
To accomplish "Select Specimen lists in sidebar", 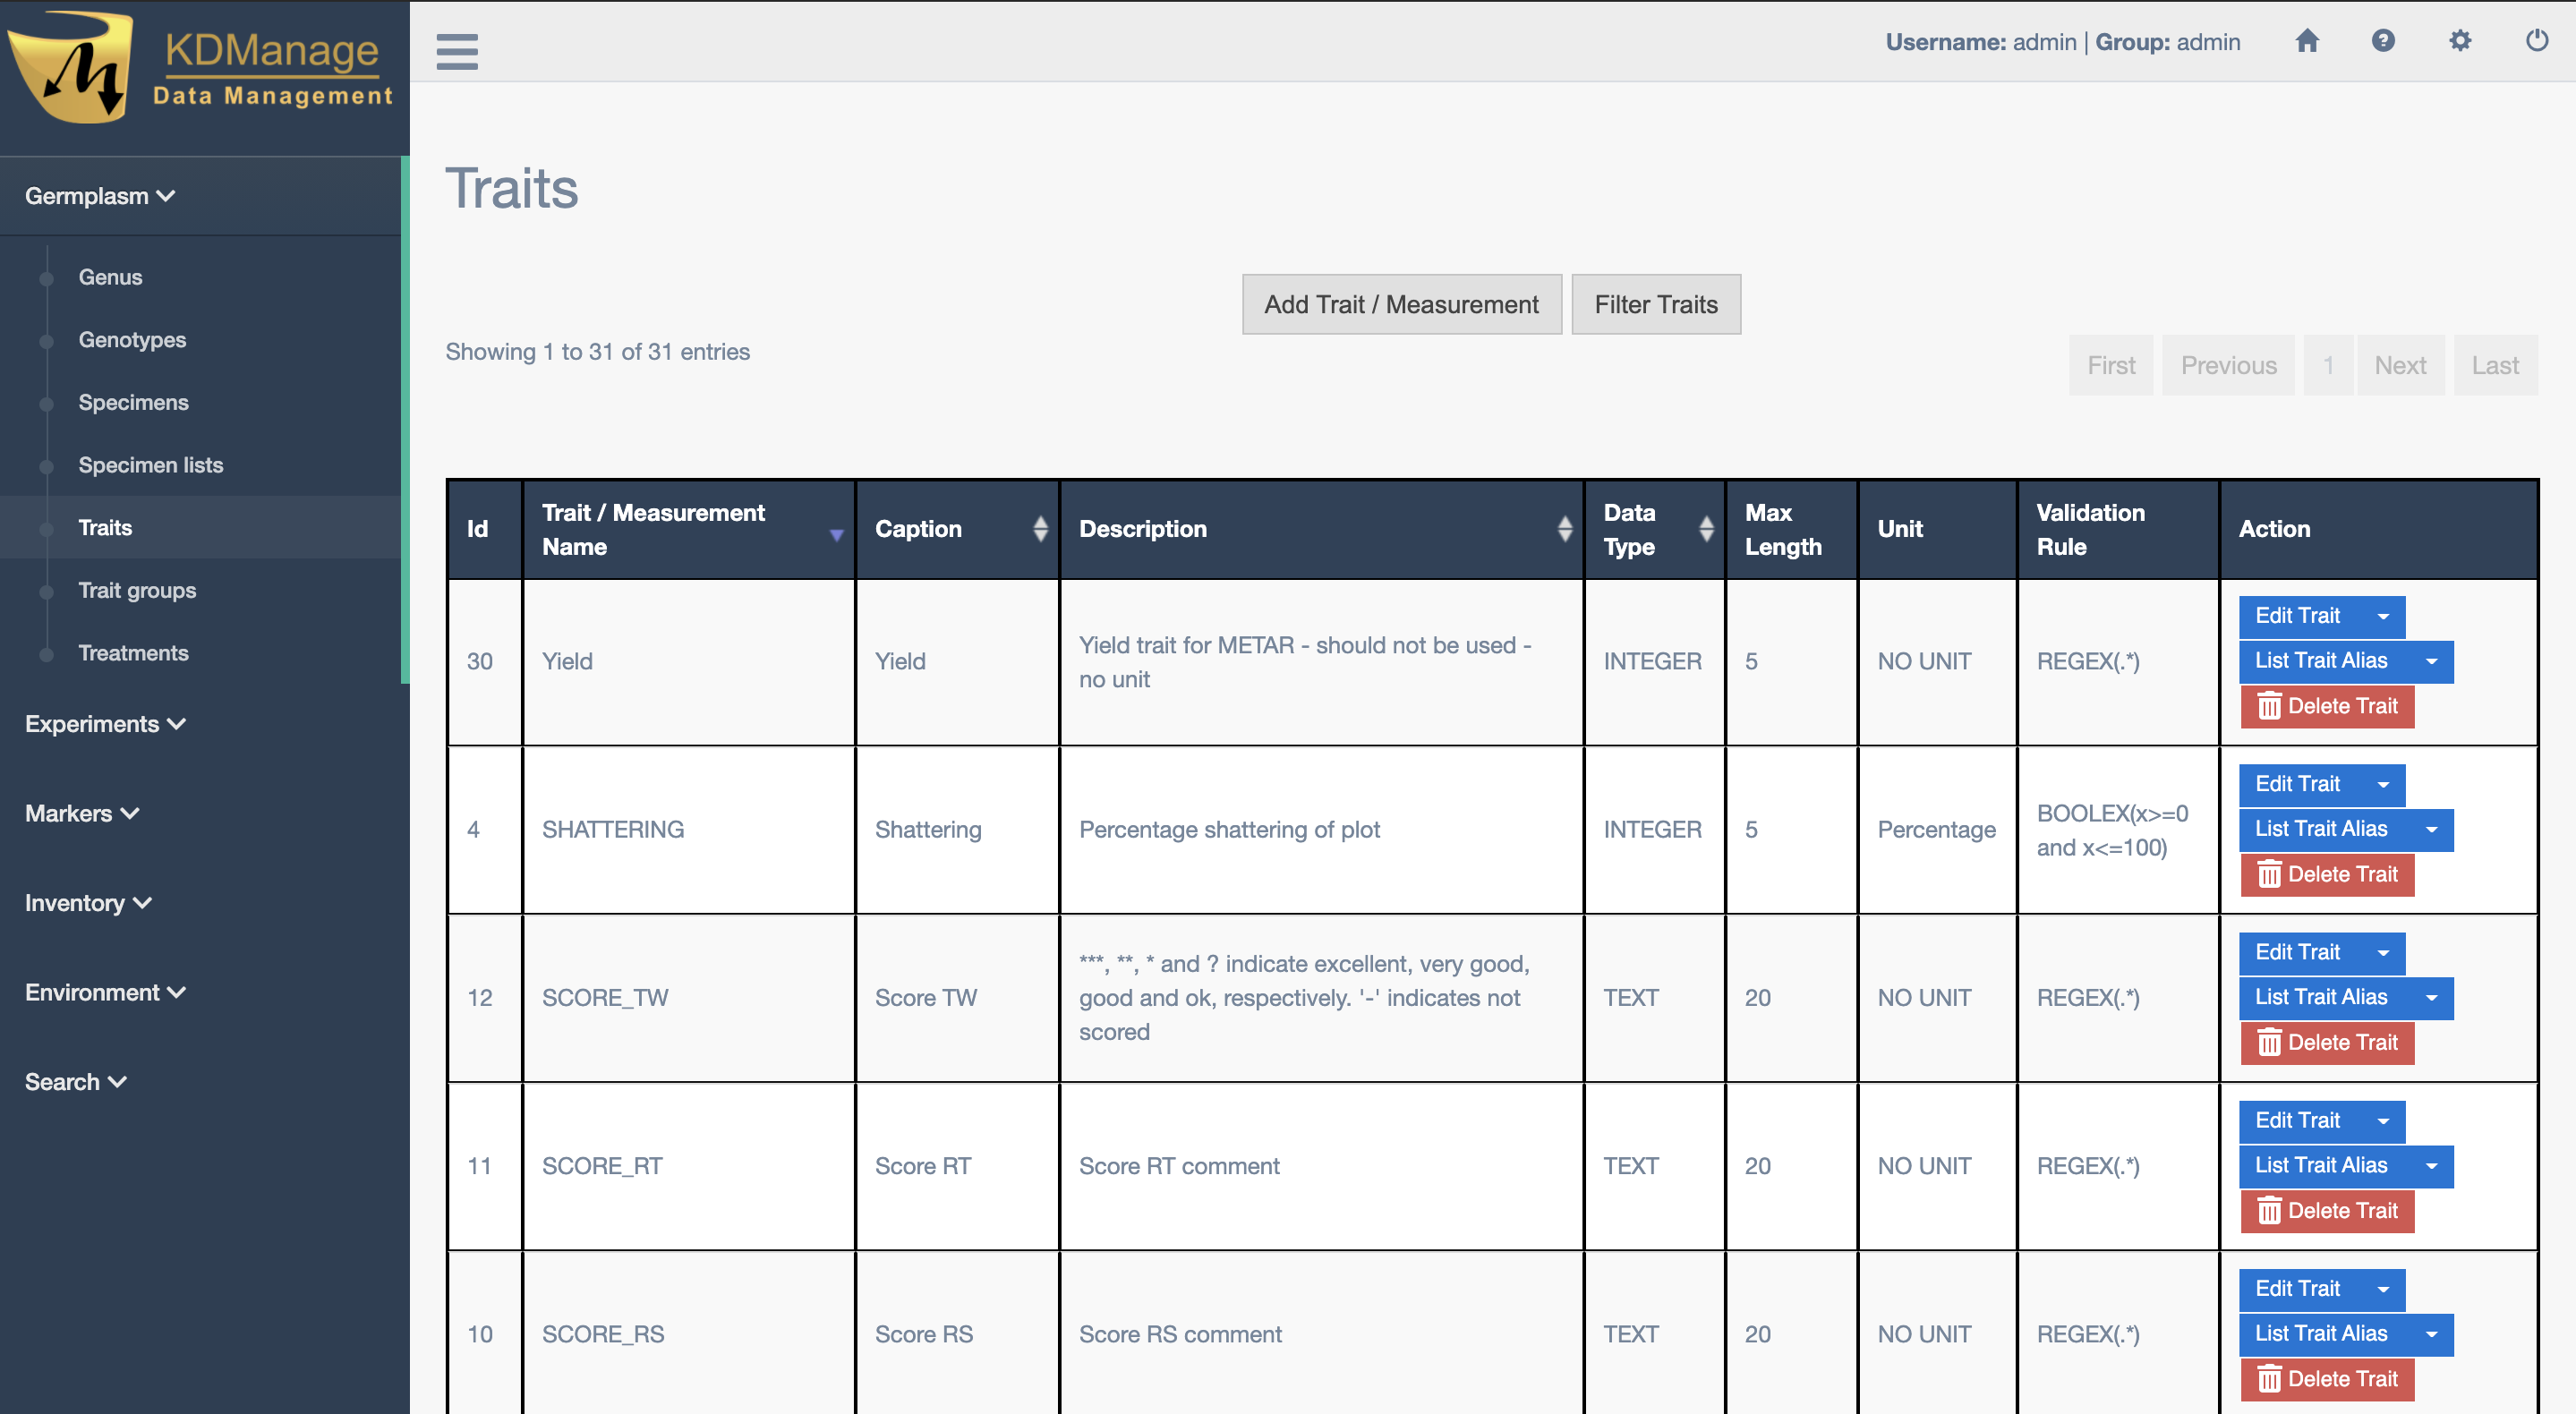I will 150,465.
